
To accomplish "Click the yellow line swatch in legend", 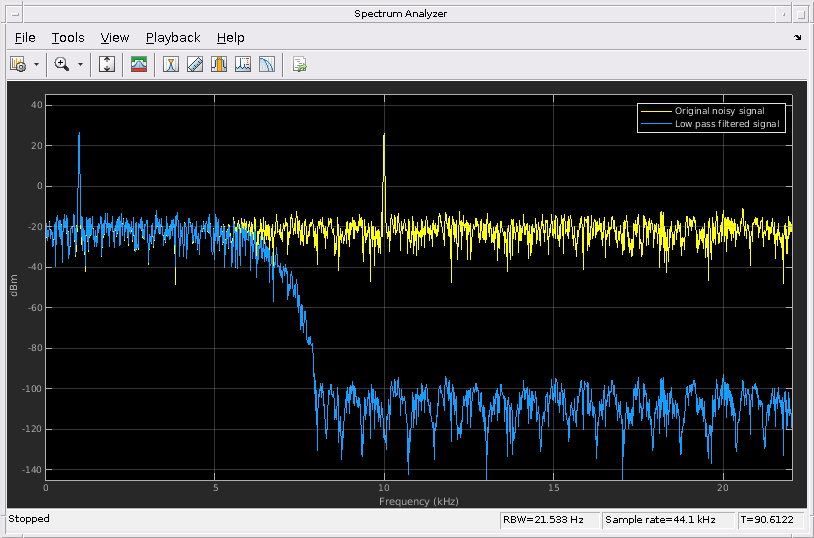I will (656, 111).
